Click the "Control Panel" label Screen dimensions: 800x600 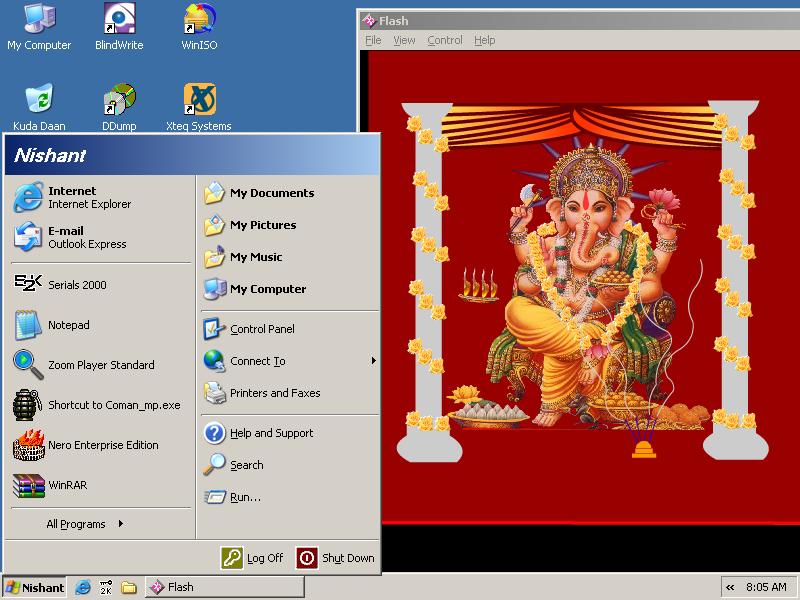[x=262, y=329]
